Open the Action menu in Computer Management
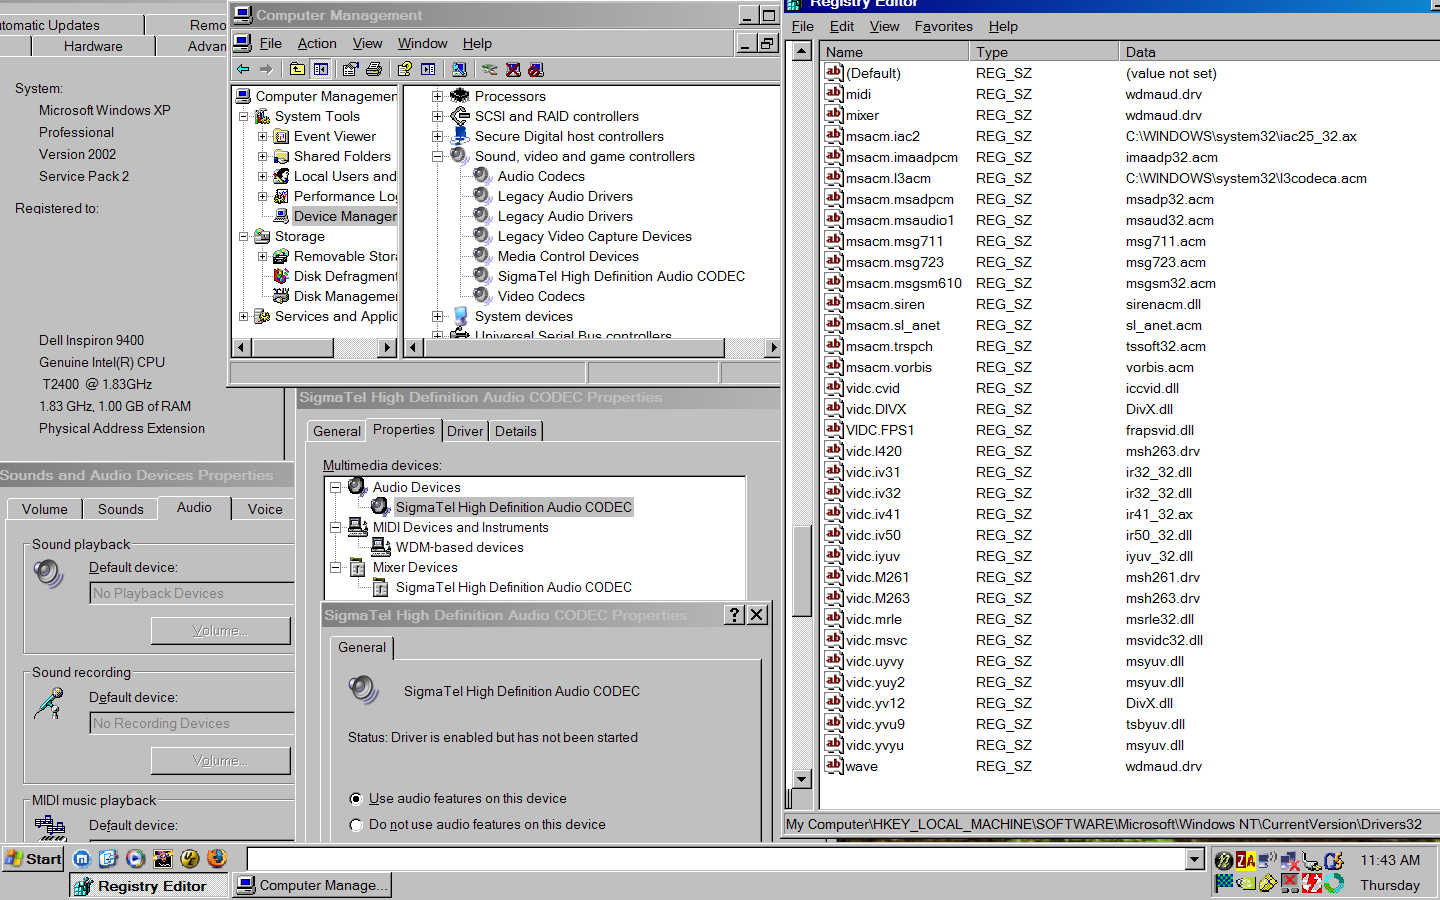Image resolution: width=1440 pixels, height=900 pixels. pyautogui.click(x=317, y=43)
